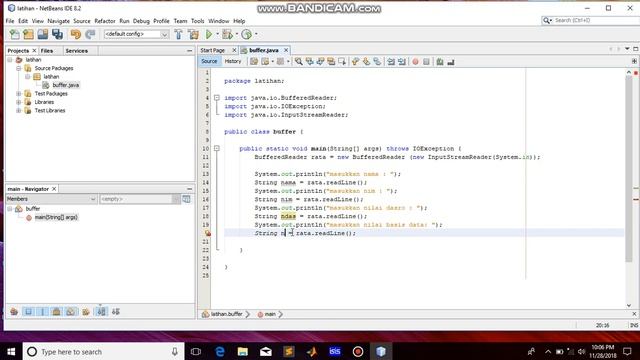Open Microsoft Edge from the taskbar

point(220,351)
